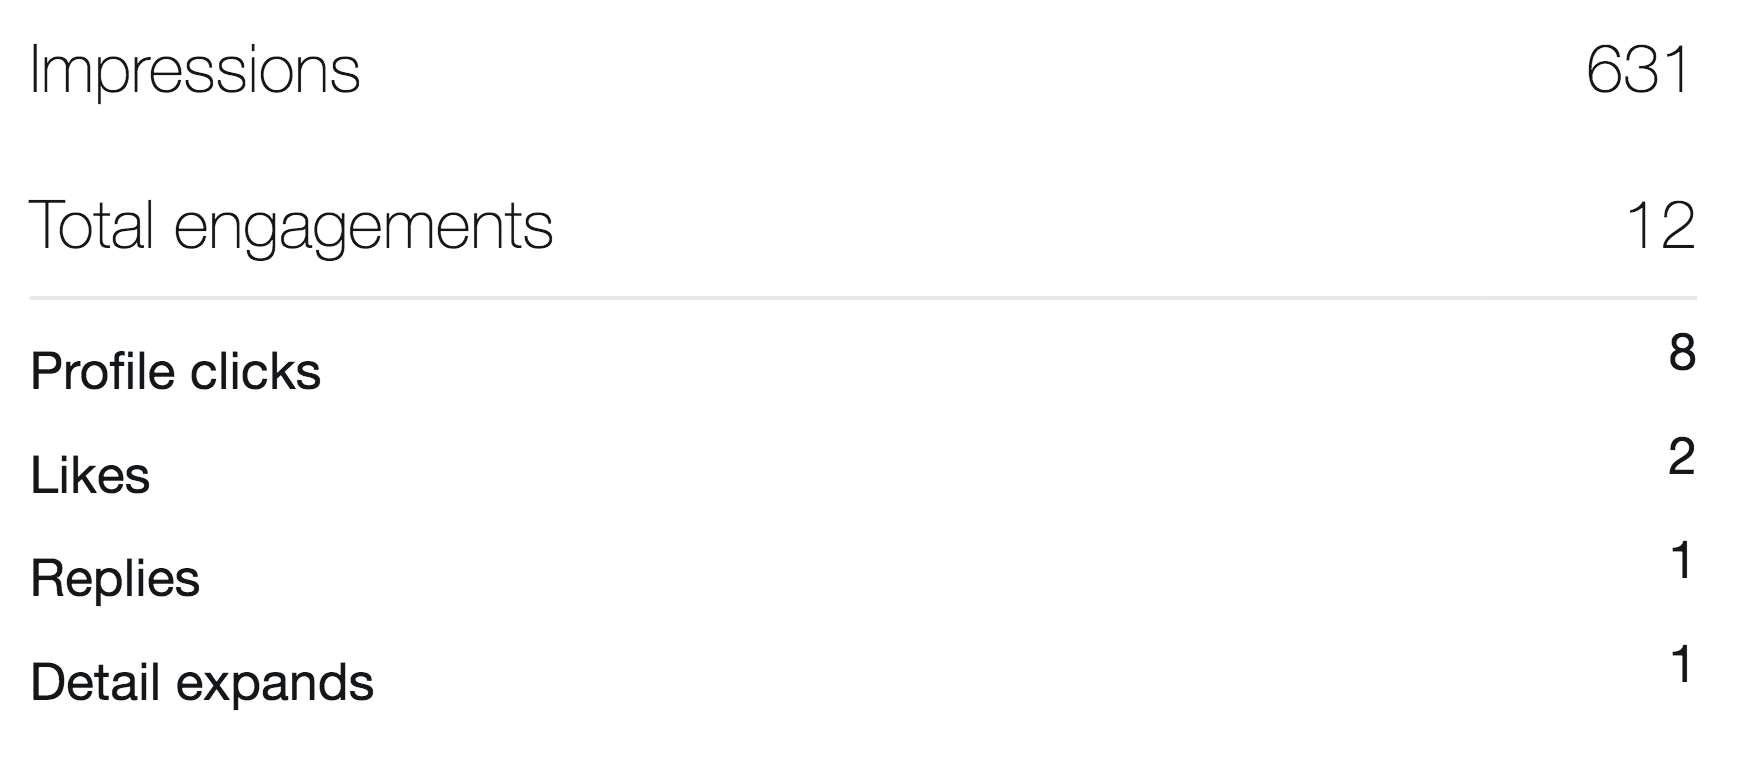
Task: Click the divider line under Total engagements
Action: tap(863, 298)
